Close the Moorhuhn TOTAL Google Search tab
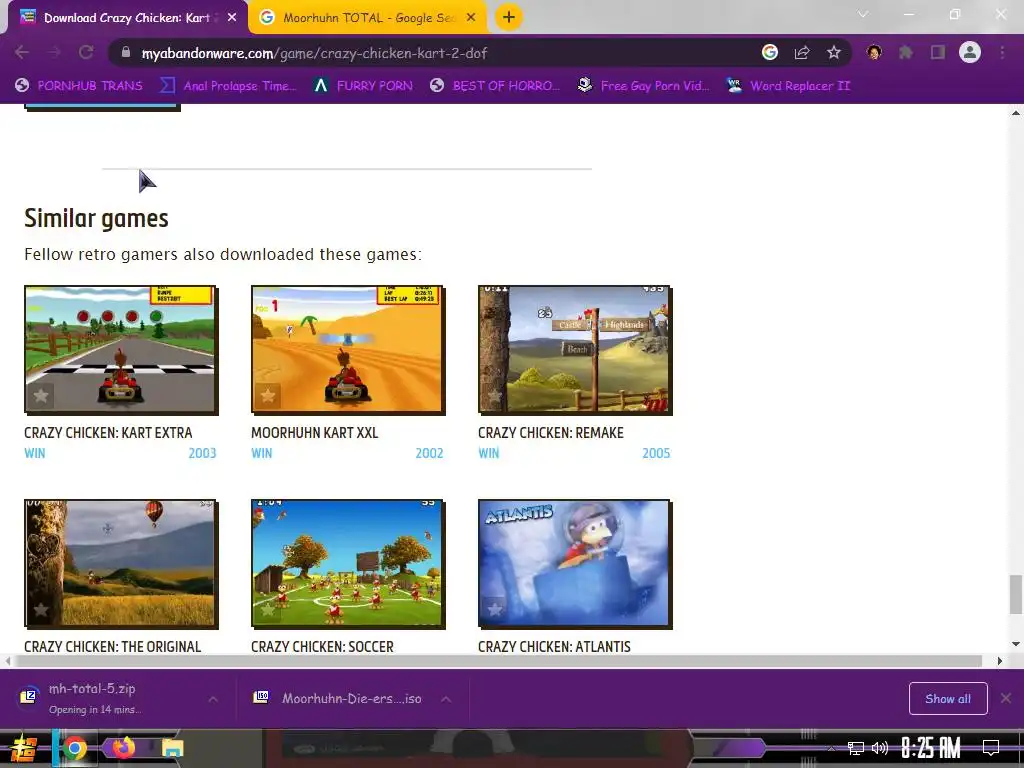1024x768 pixels. pos(471,18)
